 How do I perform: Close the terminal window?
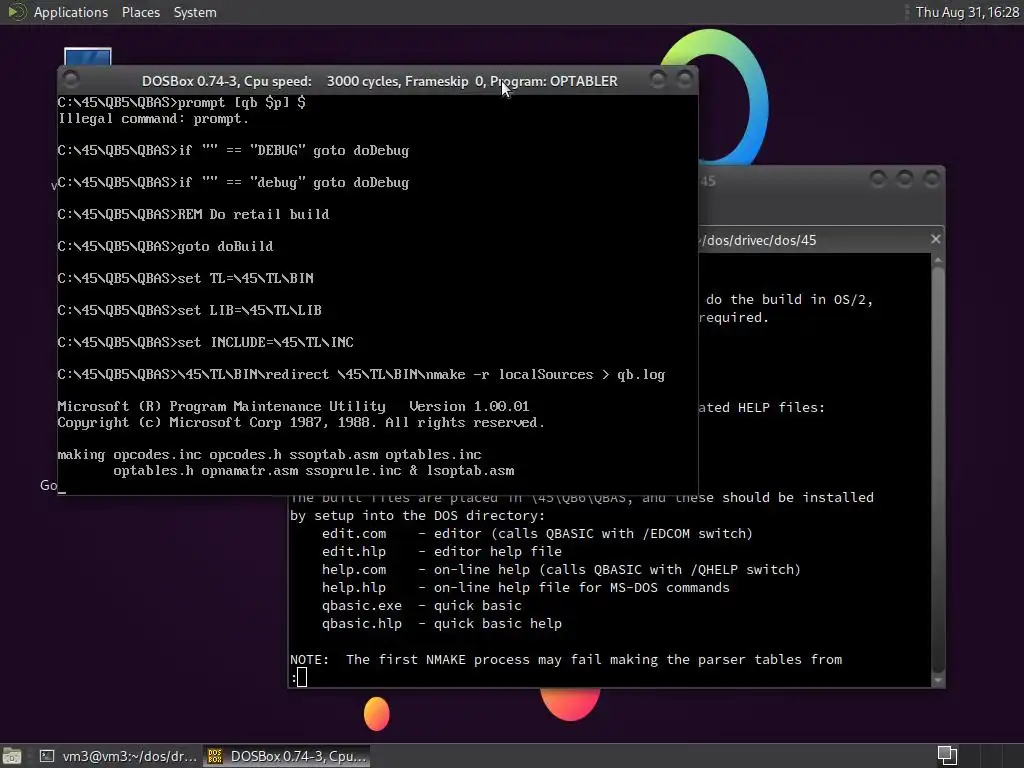tap(931, 179)
